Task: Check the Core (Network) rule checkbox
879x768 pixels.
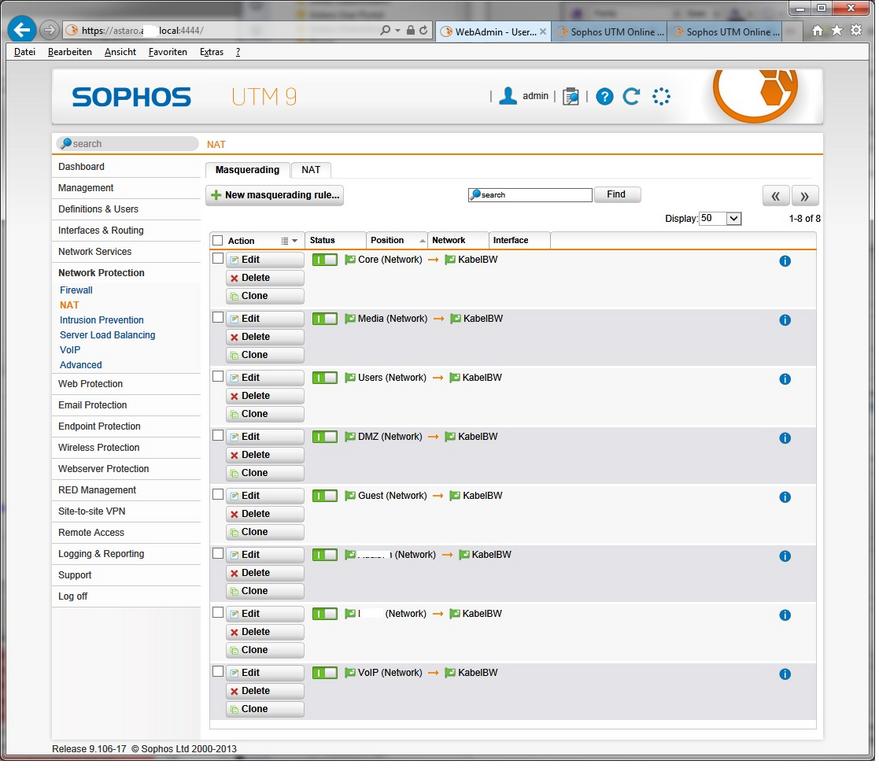Action: tap(218, 258)
